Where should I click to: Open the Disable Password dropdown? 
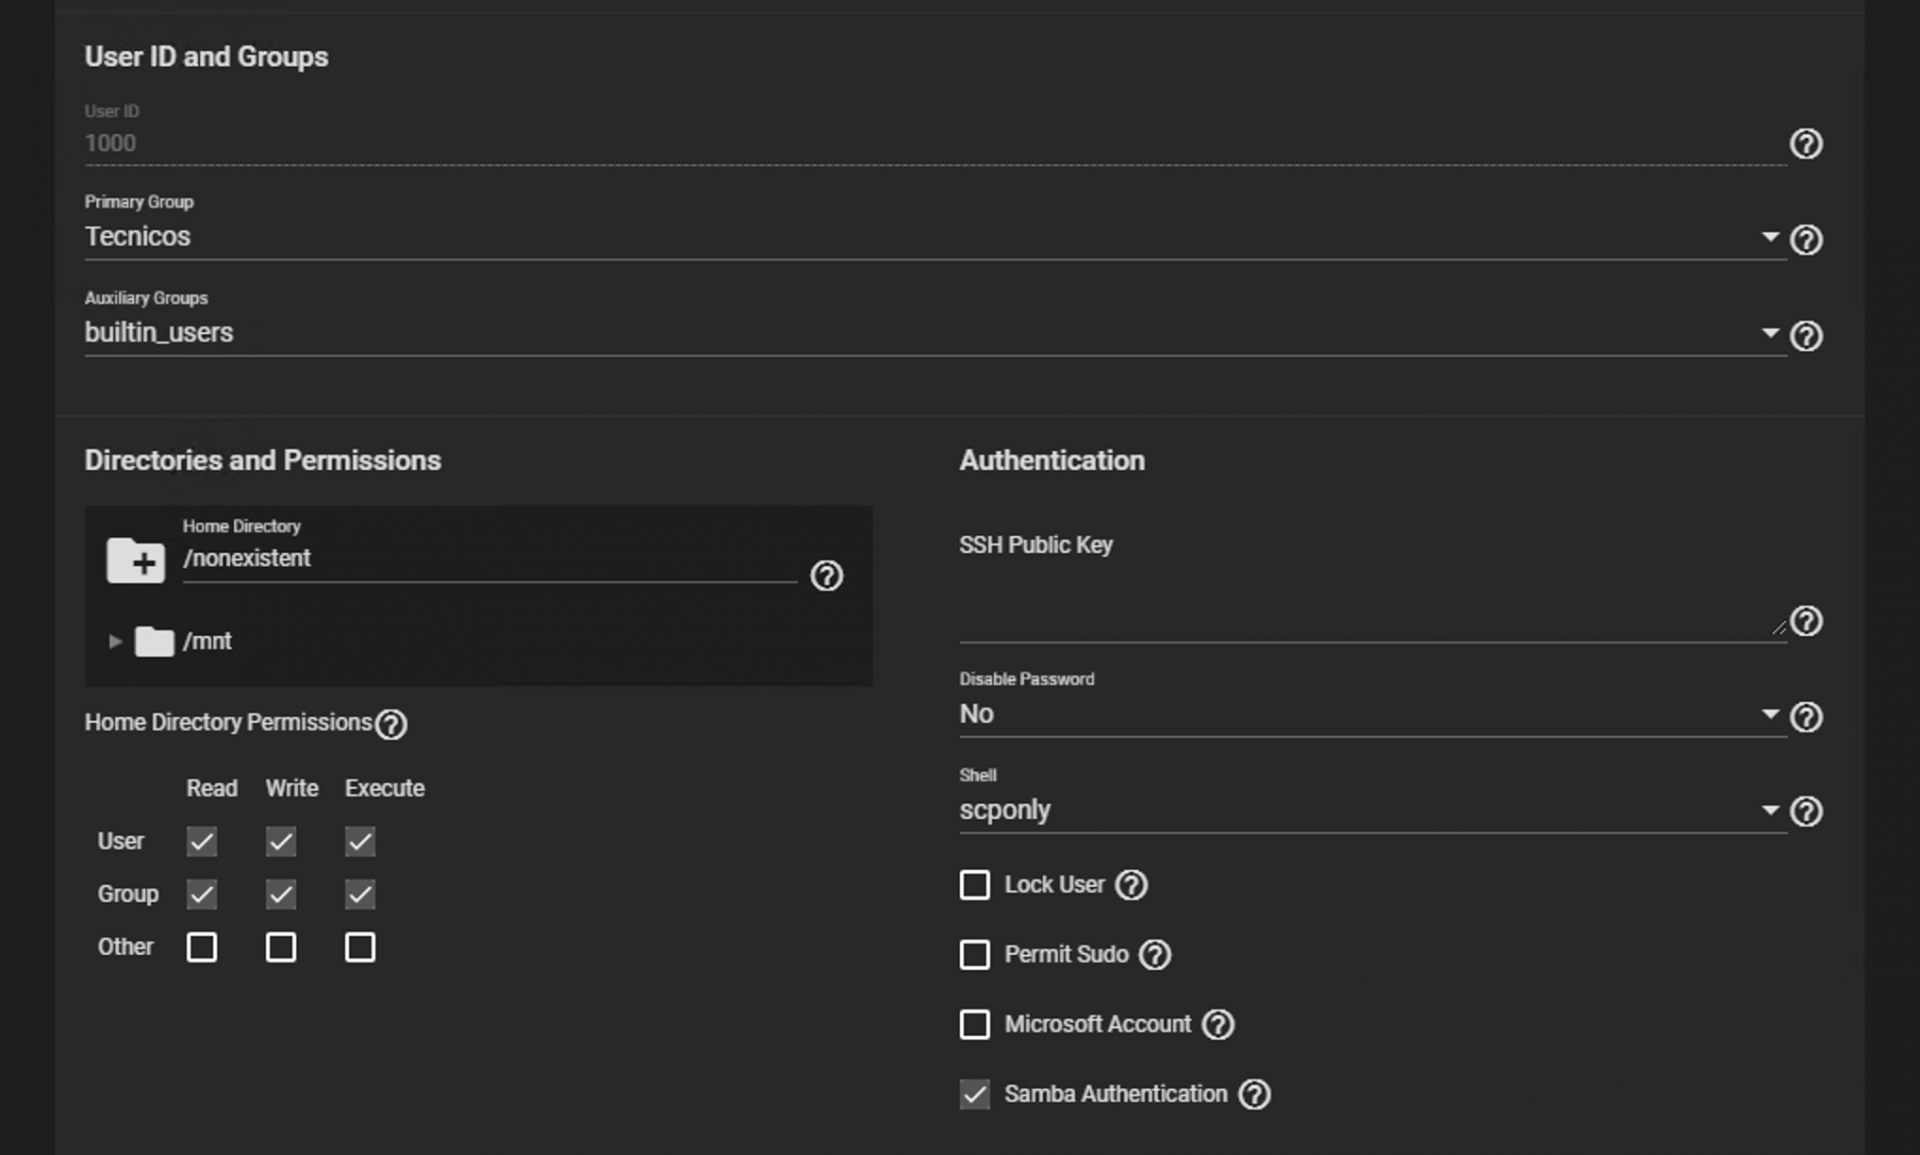(x=1372, y=714)
